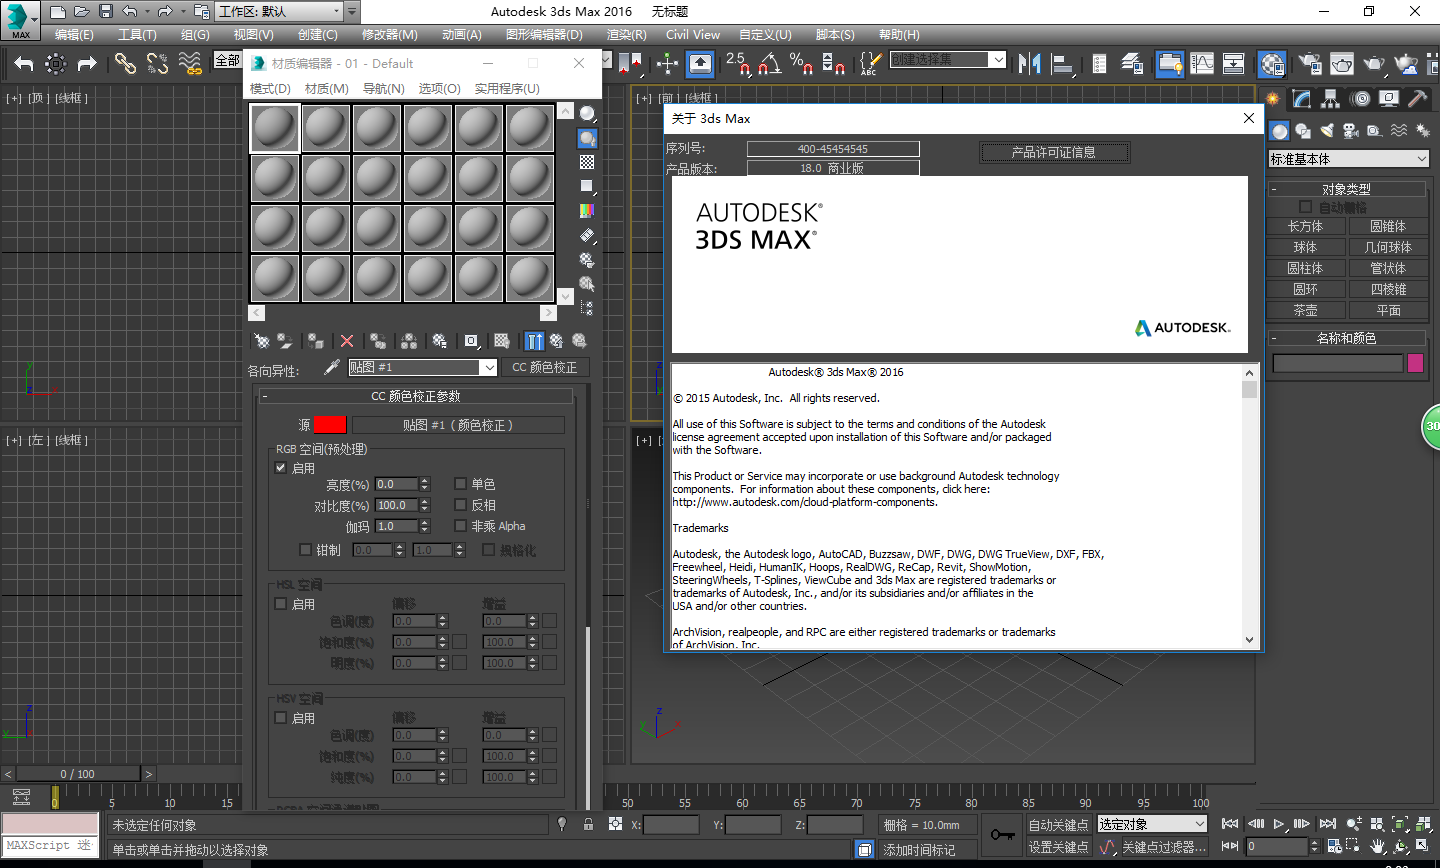Viewport: 1440px width, 868px height.
Task: Click the 关键点过滤器 button
Action: 1164,847
